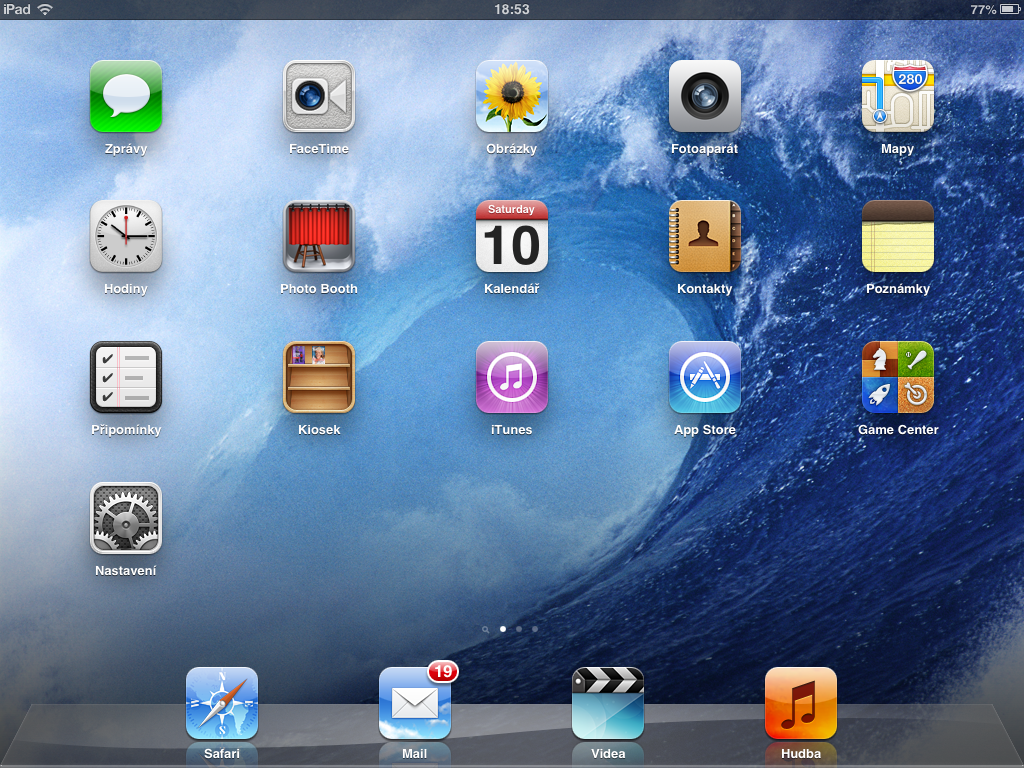
Task: Open Game Center
Action: [x=897, y=378]
